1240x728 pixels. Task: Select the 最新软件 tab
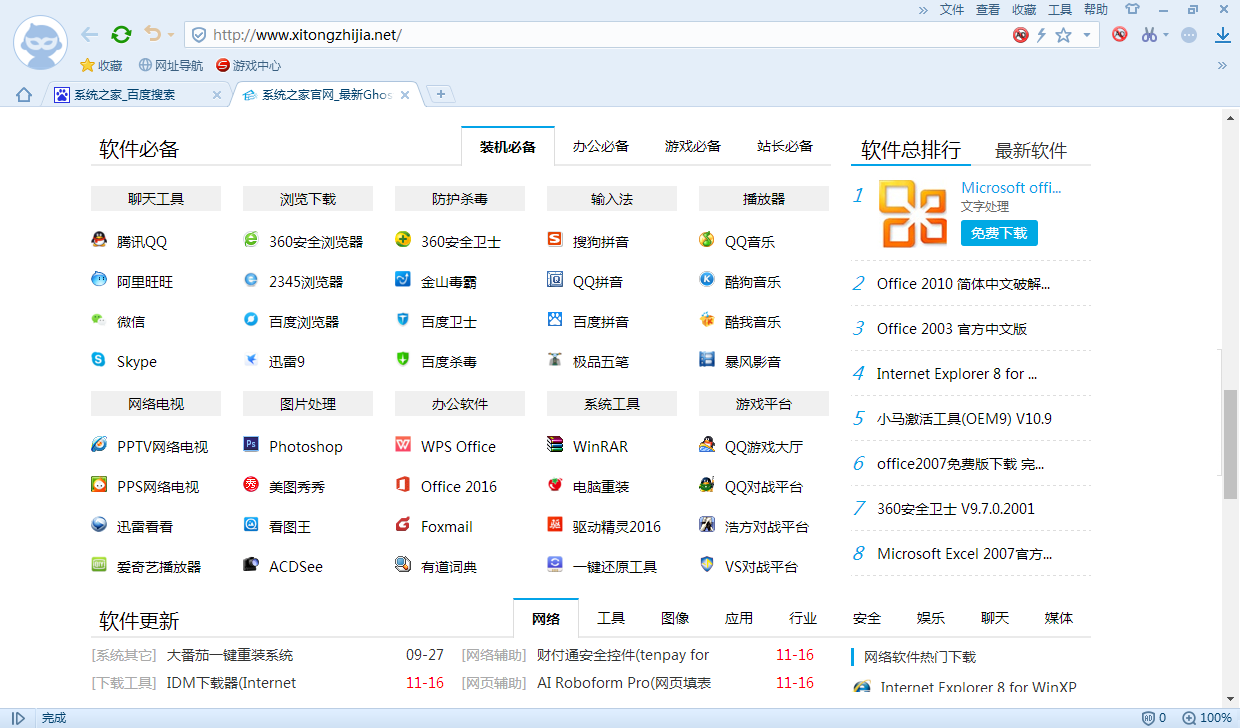(x=1031, y=150)
